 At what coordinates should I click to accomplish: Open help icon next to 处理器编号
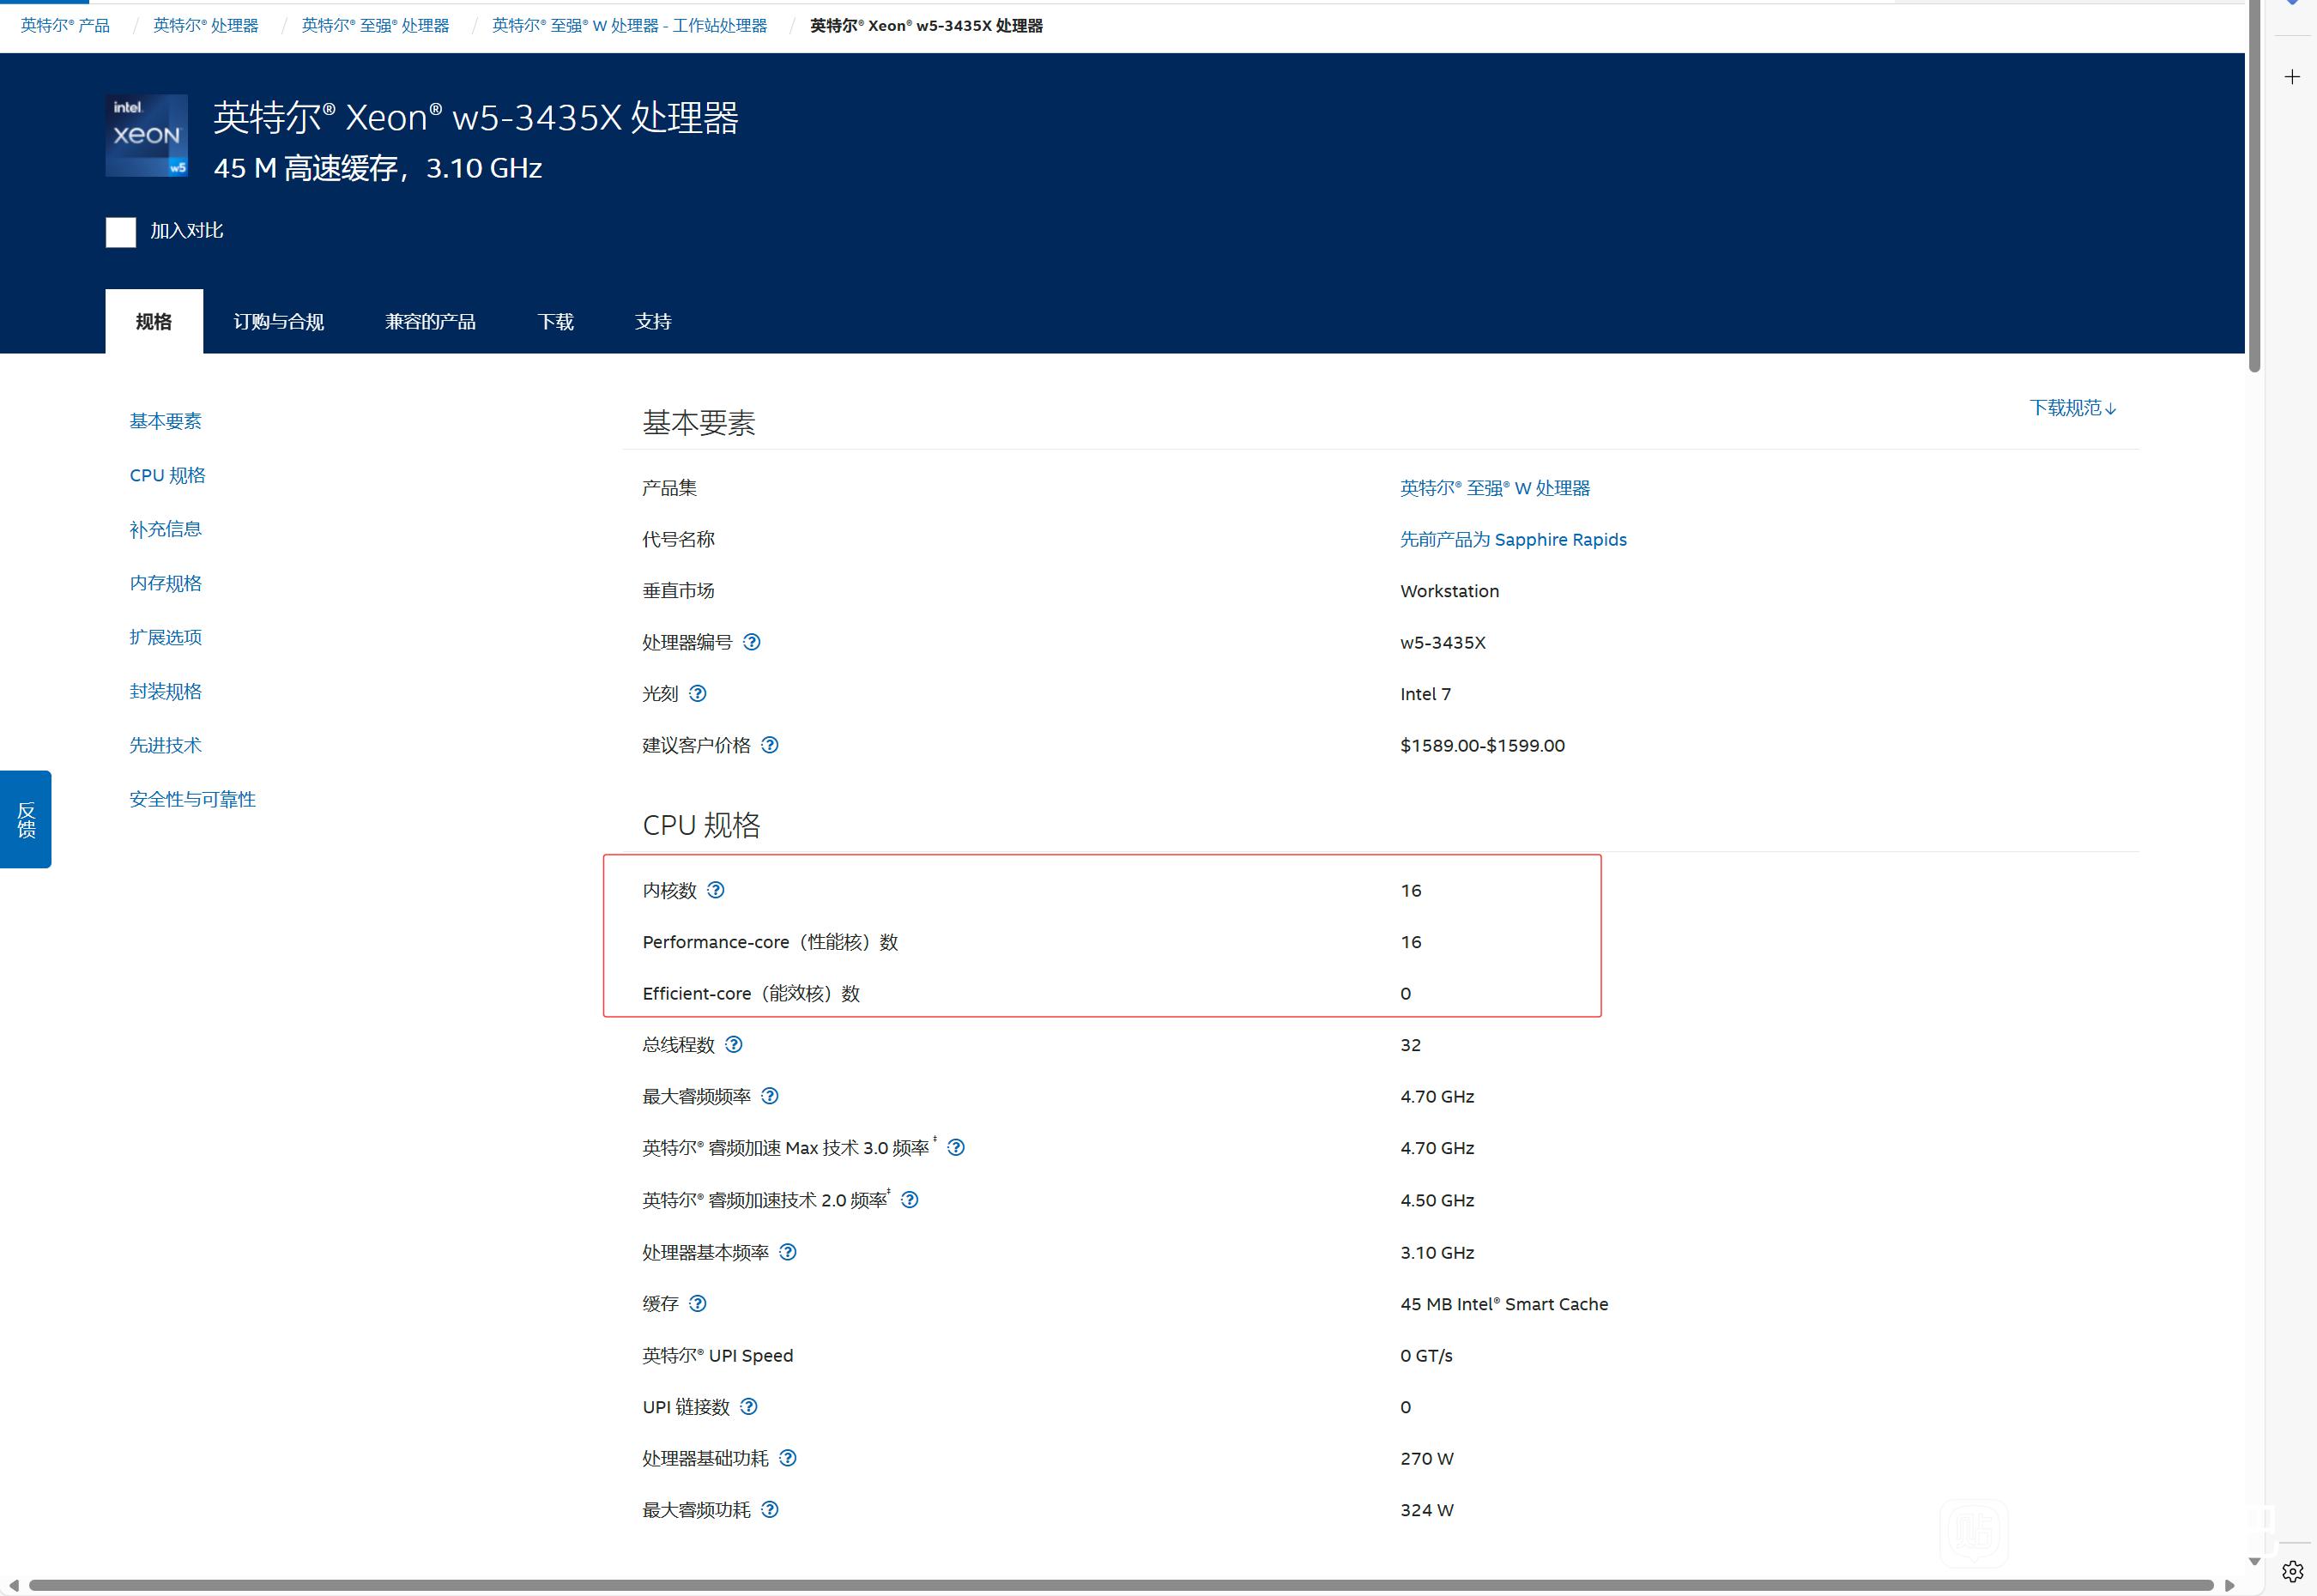pos(752,642)
